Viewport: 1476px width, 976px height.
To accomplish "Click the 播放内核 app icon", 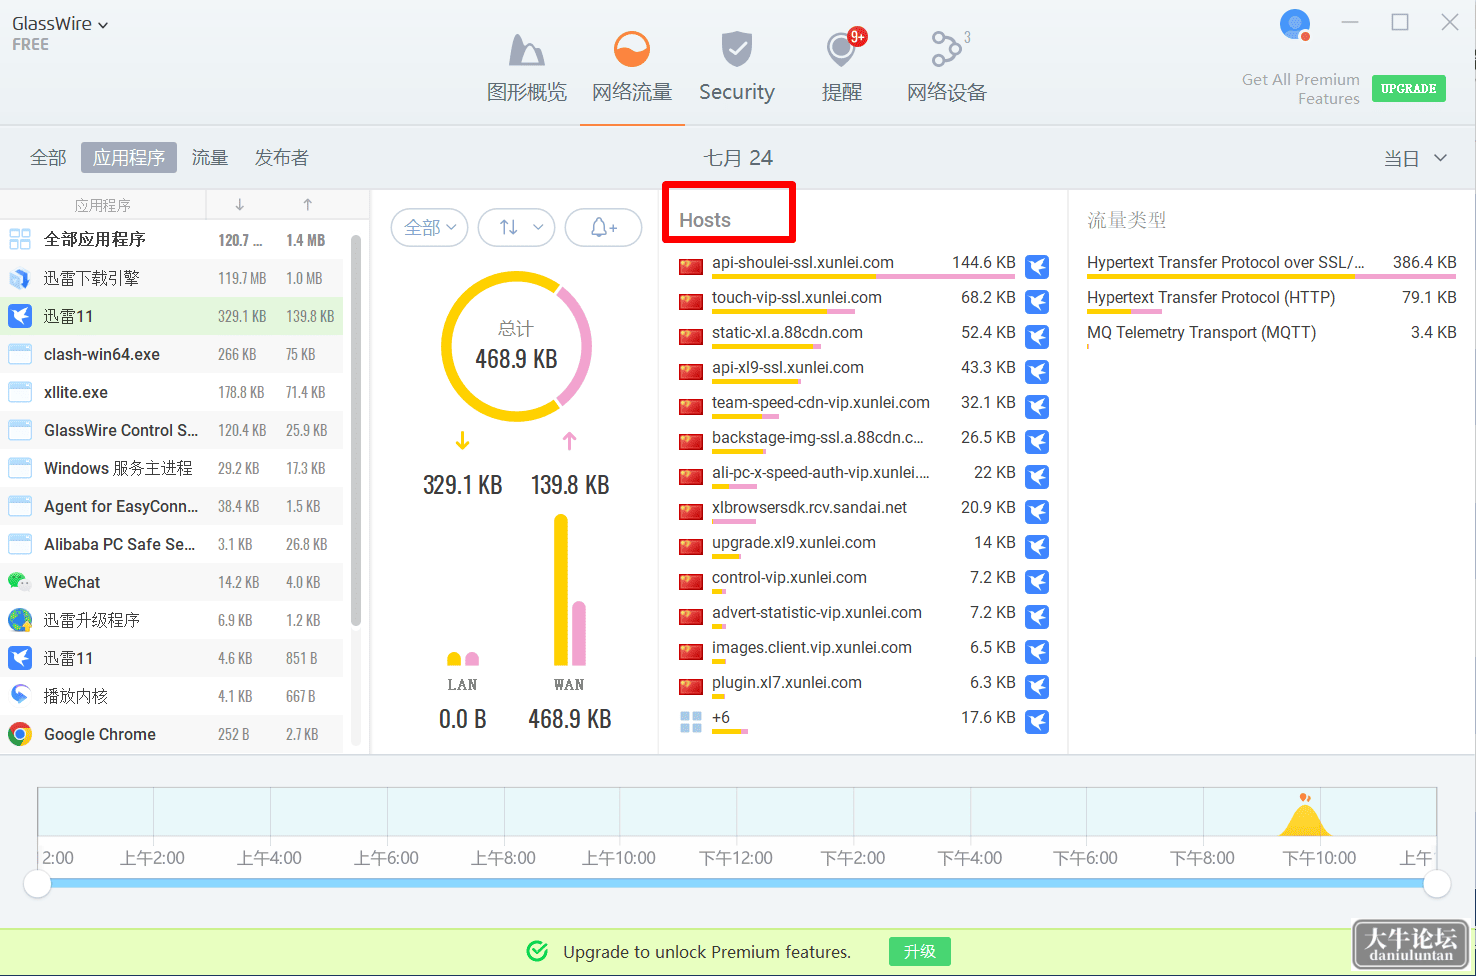I will 20,696.
